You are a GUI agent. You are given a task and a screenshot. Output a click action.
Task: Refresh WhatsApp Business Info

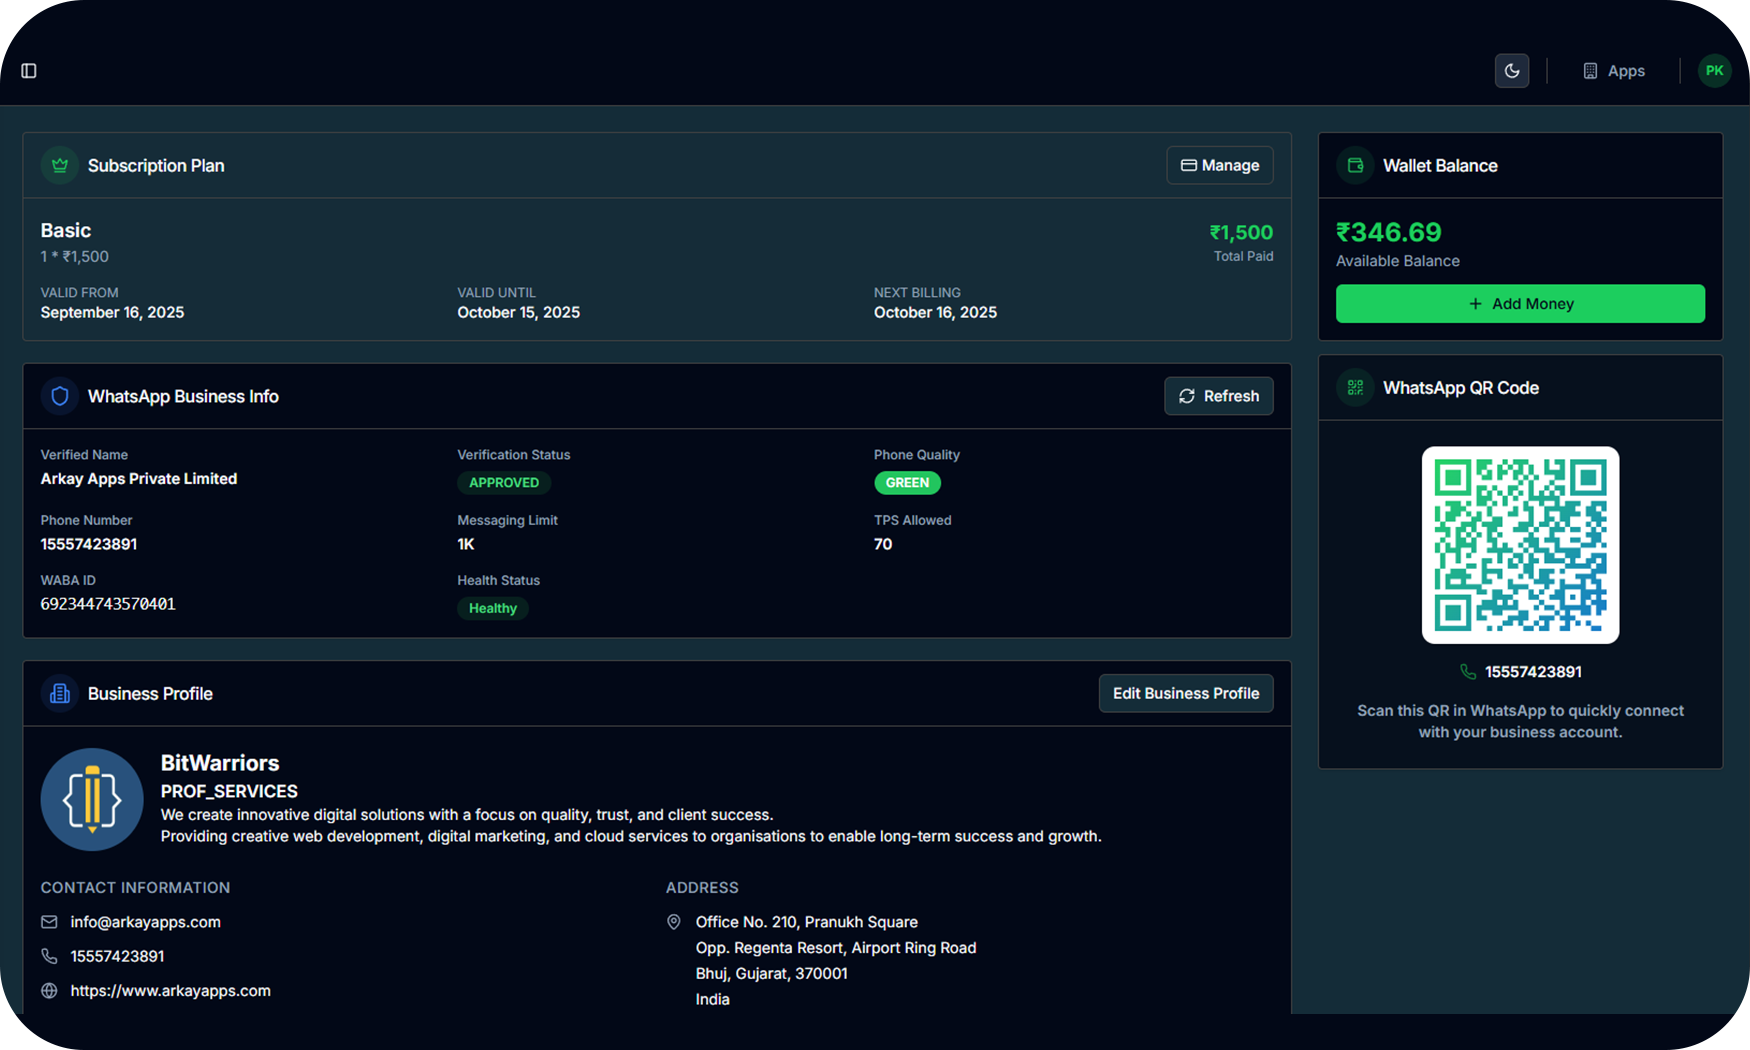tap(1218, 396)
